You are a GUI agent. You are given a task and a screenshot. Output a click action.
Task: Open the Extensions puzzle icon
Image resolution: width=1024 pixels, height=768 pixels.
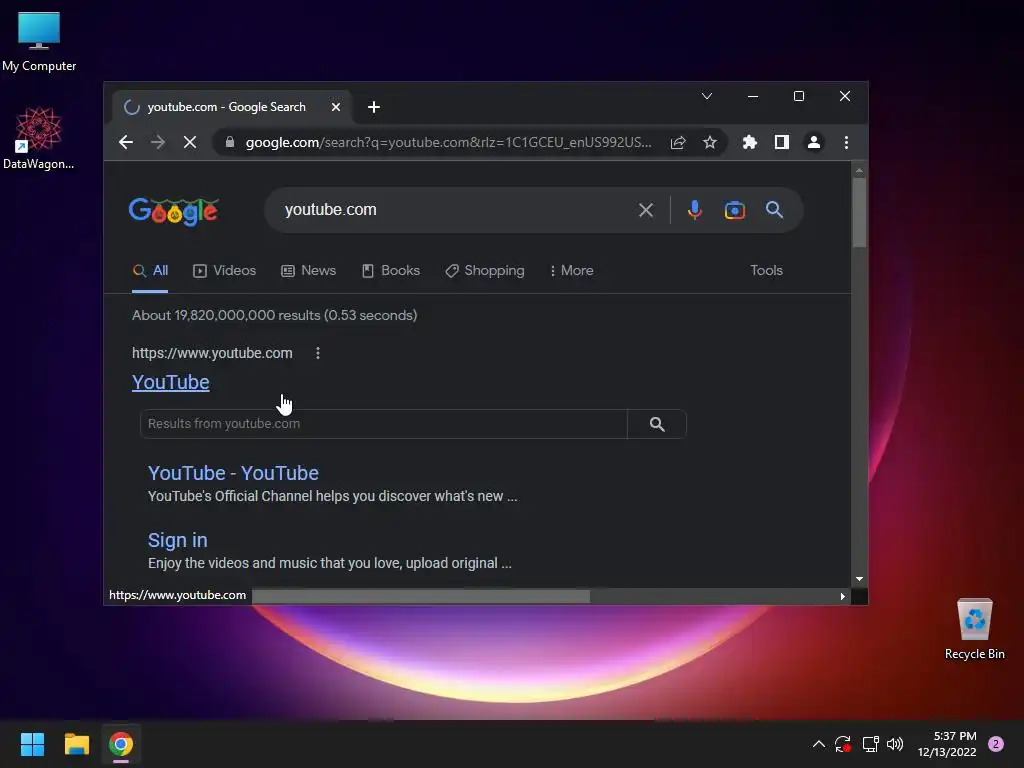[x=749, y=142]
